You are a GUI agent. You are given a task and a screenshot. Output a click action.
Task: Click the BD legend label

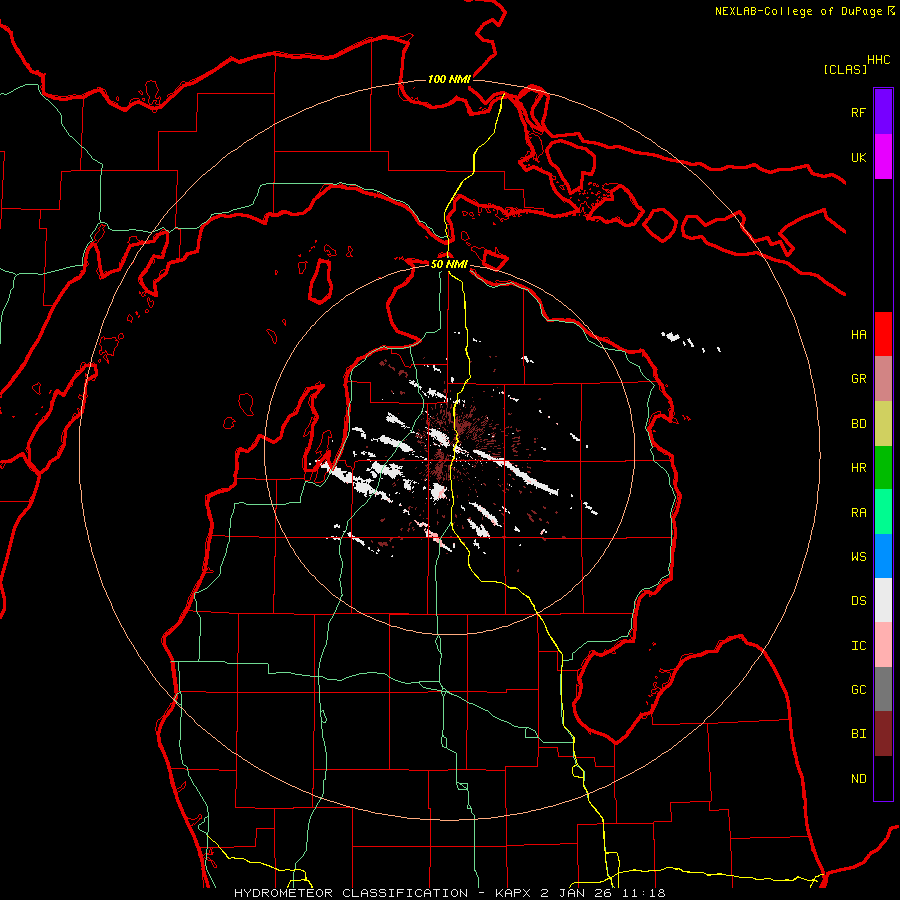pyautogui.click(x=858, y=424)
